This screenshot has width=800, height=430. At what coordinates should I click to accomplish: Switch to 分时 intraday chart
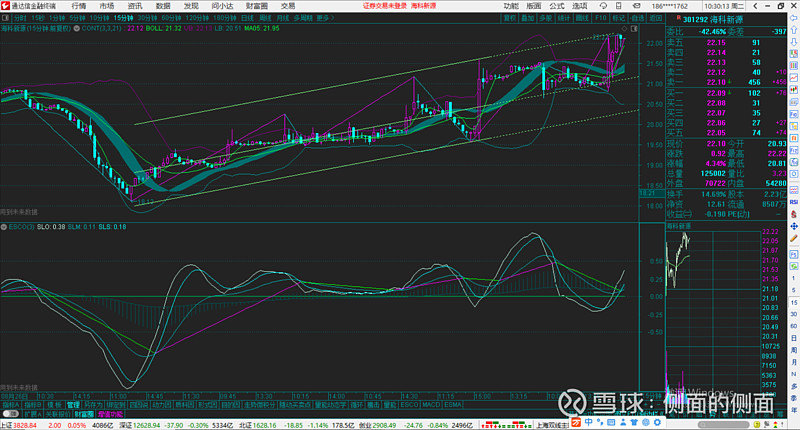tap(20, 18)
